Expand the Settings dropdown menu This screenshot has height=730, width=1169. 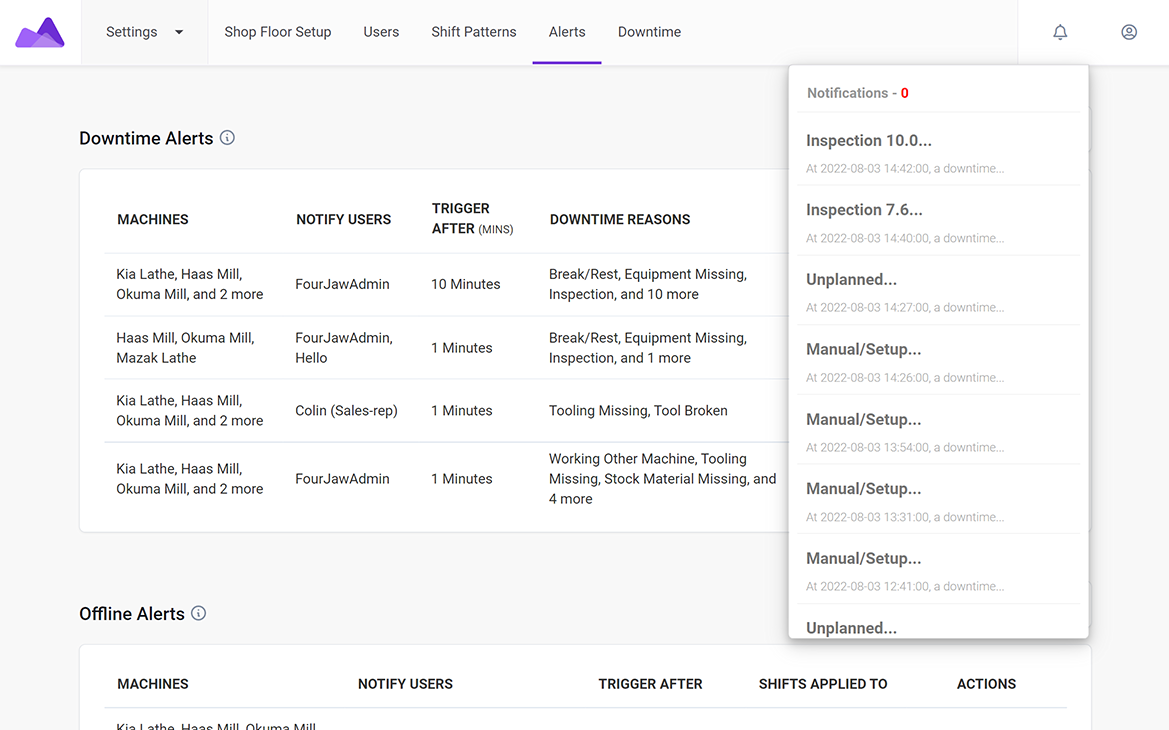(x=145, y=32)
